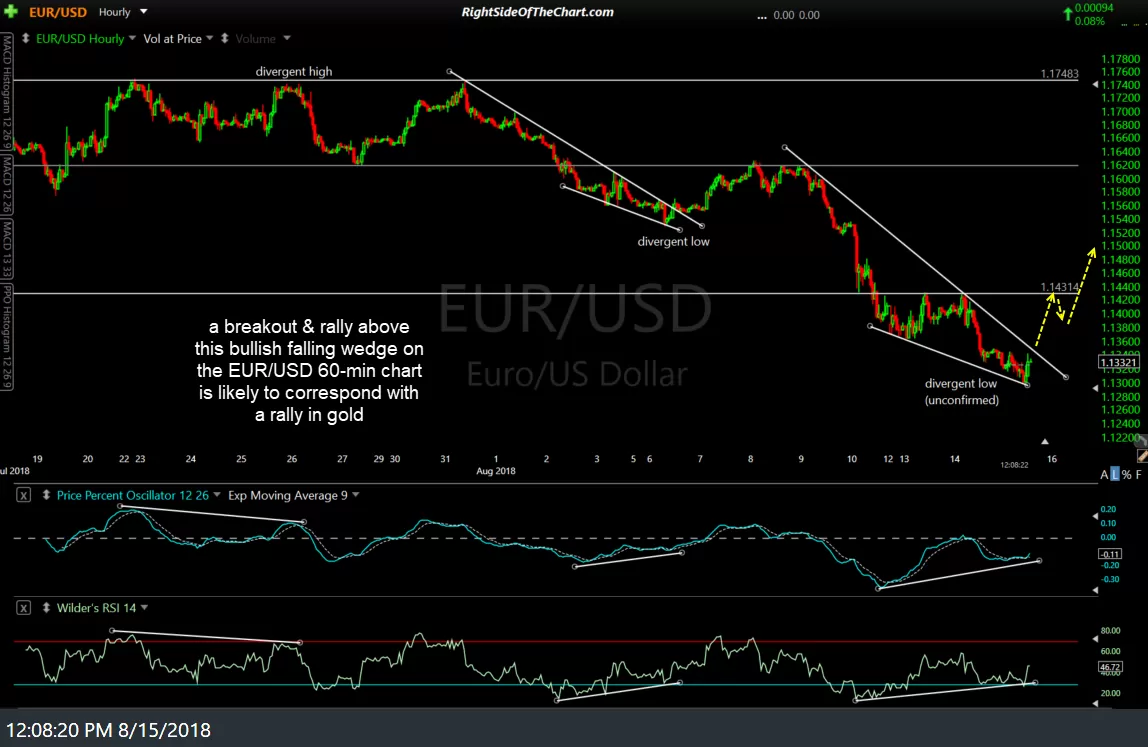Click the 12:08:20 PM 8/15/2018 timestamp
The image size is (1148, 747).
coord(108,730)
